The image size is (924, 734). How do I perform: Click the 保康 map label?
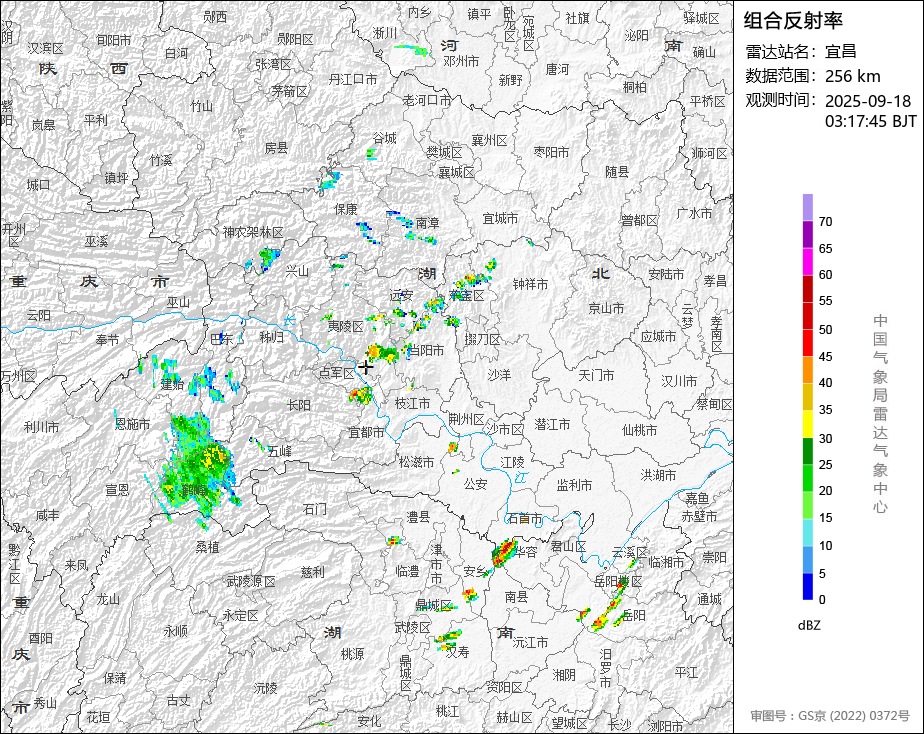(x=346, y=209)
